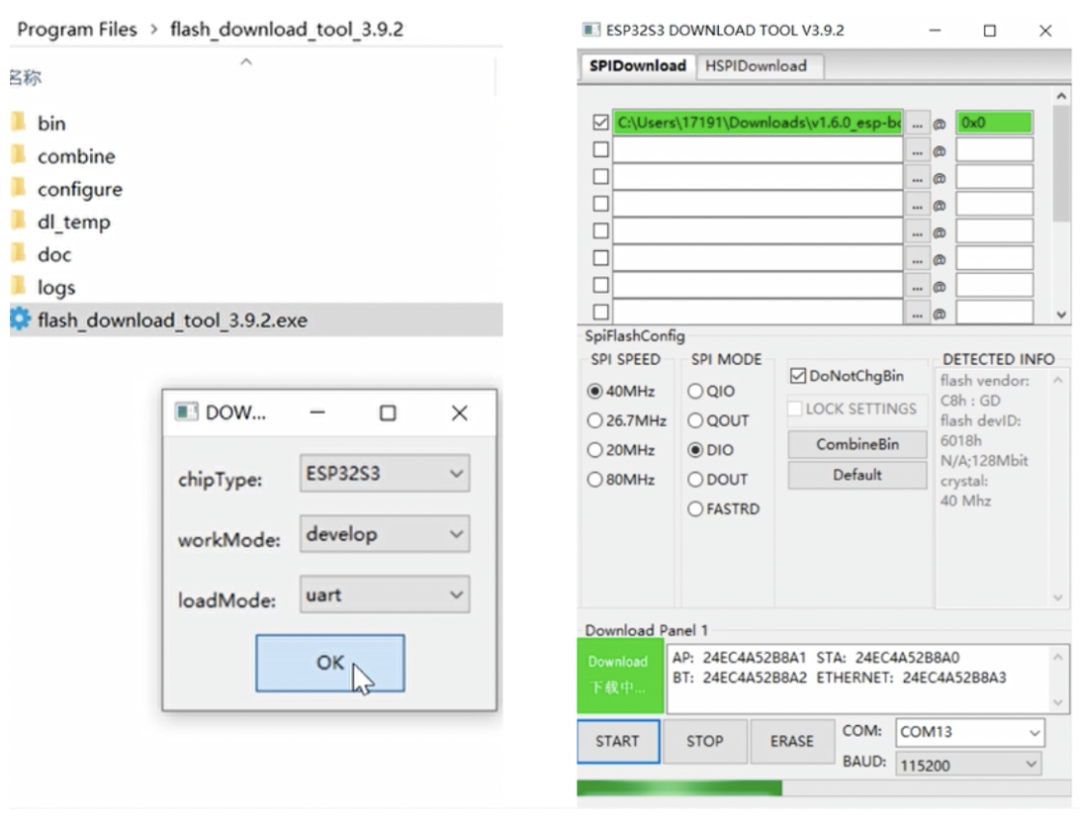Open the doc folder

pyautogui.click(x=54, y=255)
